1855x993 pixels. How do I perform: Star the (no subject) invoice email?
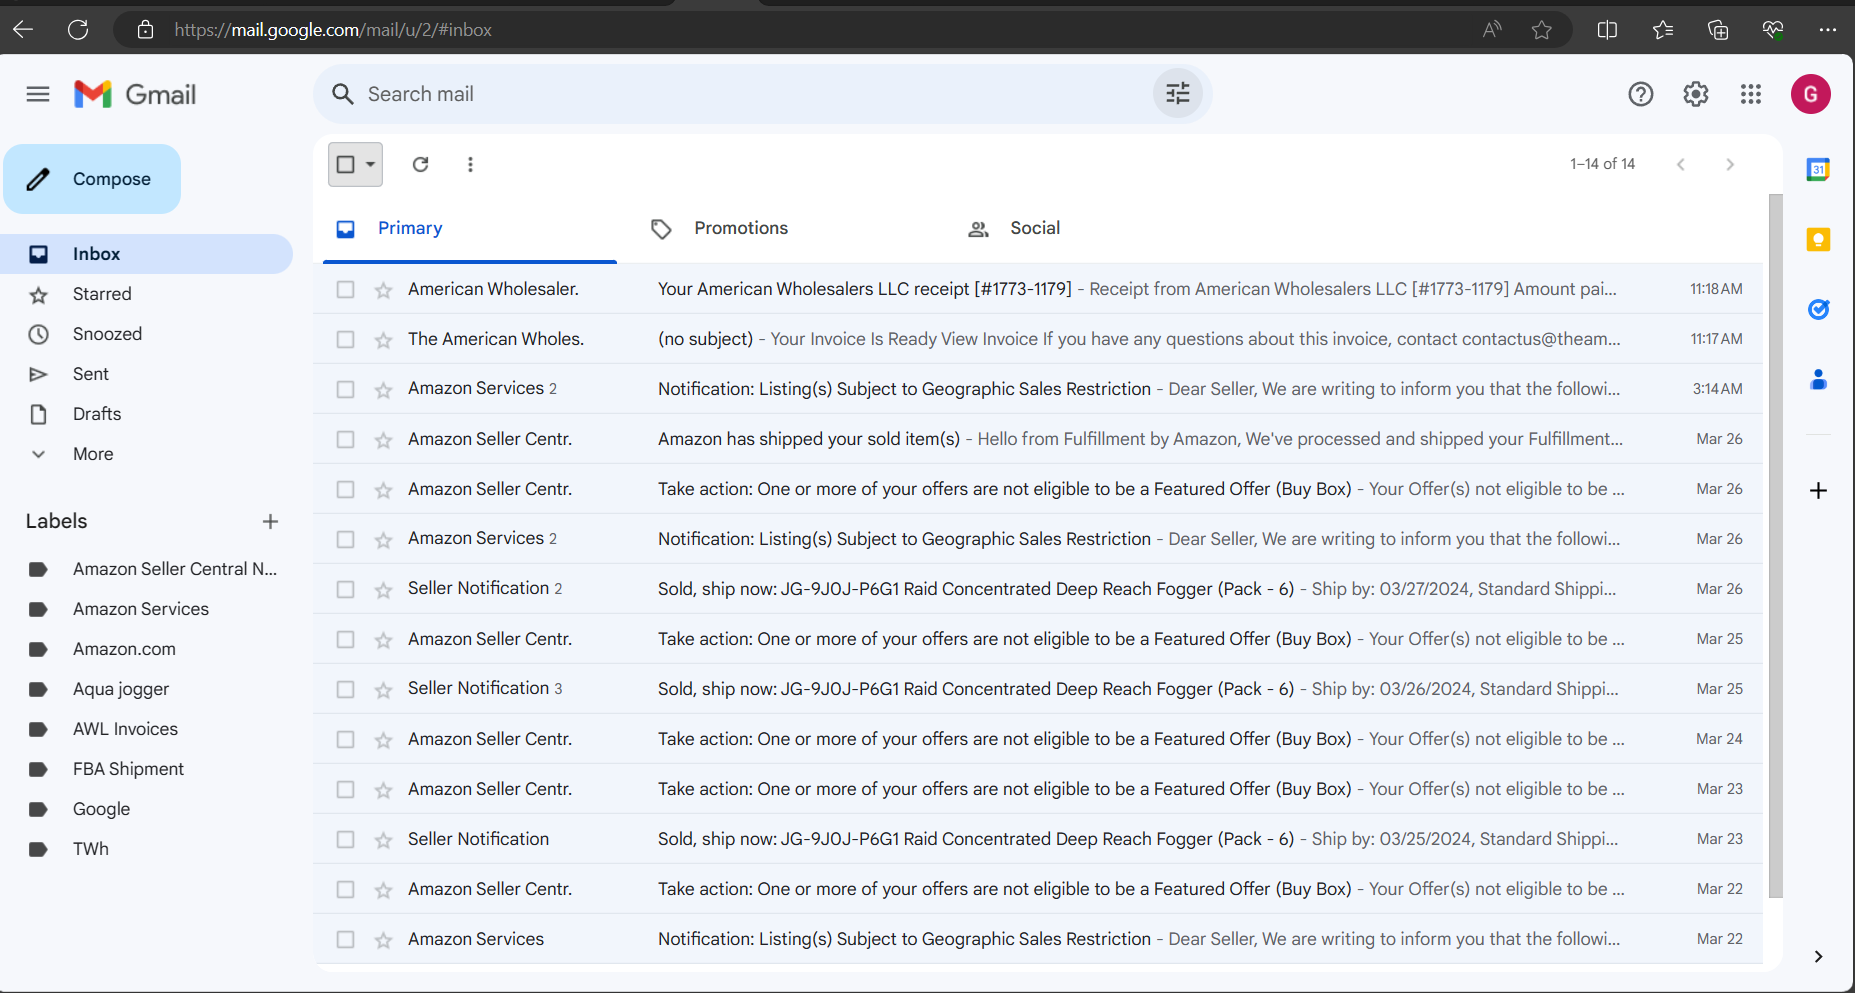pos(383,340)
